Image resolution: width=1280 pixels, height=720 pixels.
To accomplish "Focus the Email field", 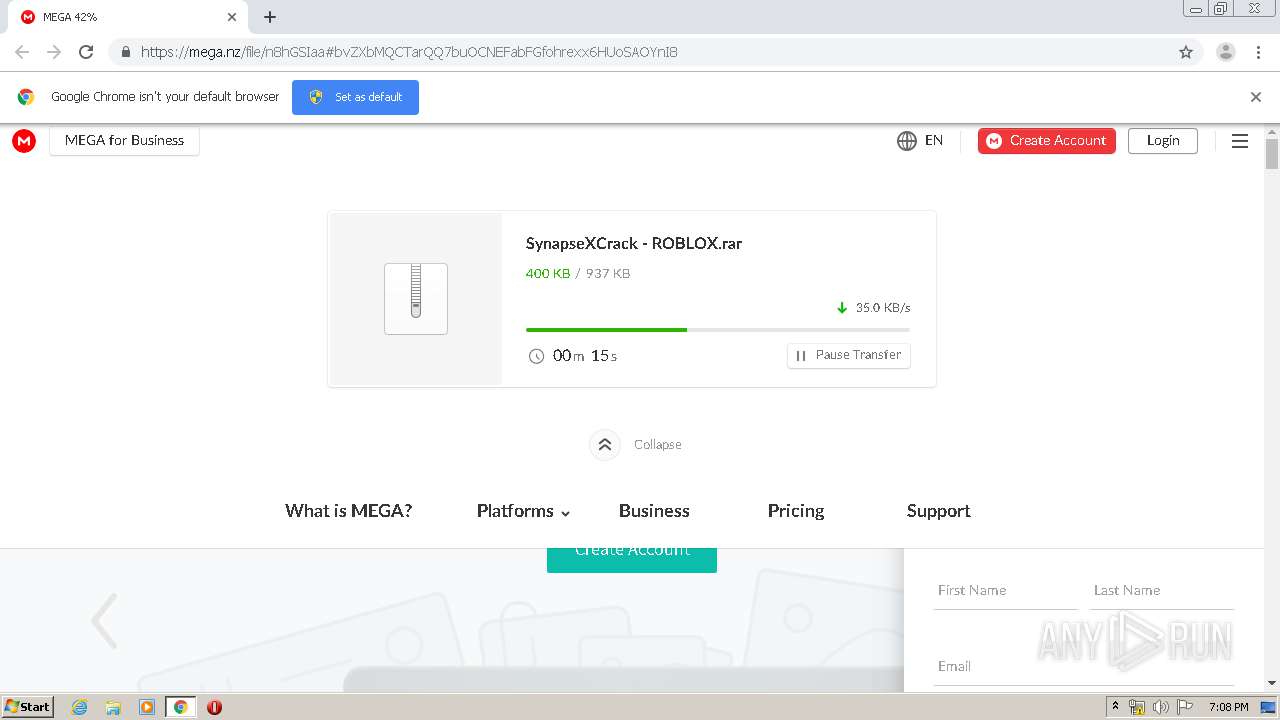I will pos(1084,666).
